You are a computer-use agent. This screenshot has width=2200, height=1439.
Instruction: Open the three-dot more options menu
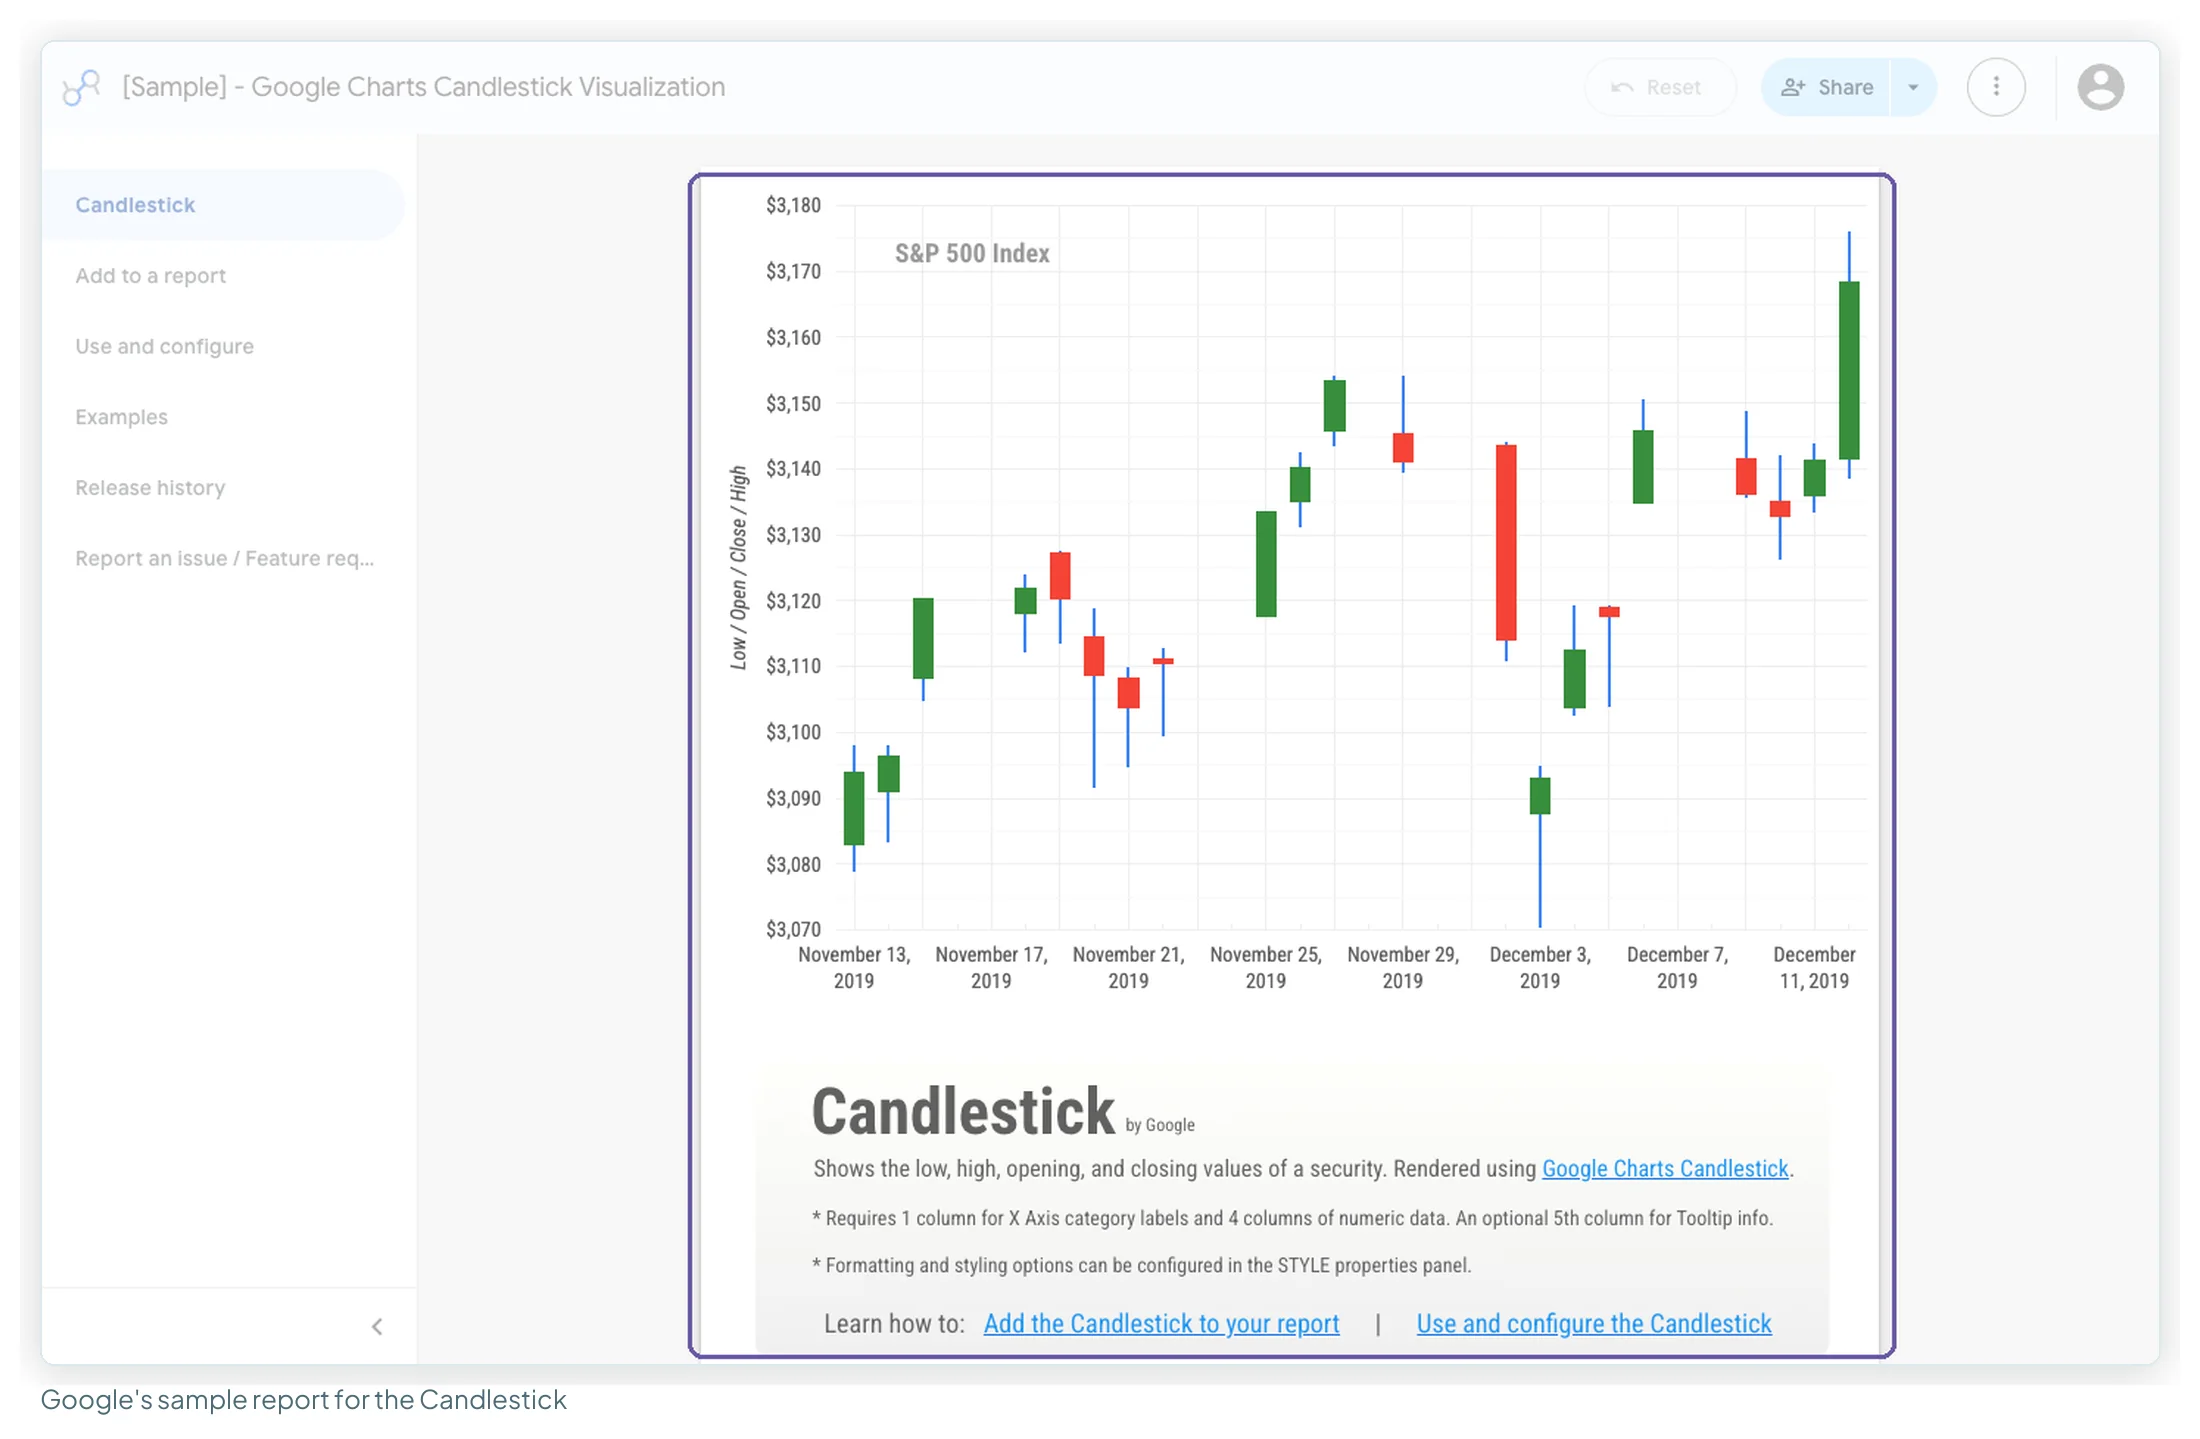[x=1996, y=87]
